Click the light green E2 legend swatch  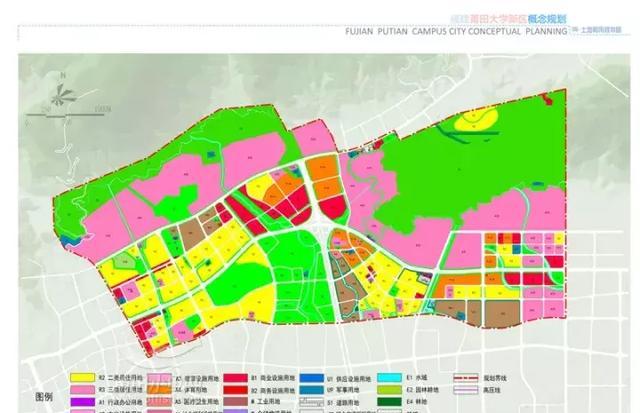tap(389, 390)
